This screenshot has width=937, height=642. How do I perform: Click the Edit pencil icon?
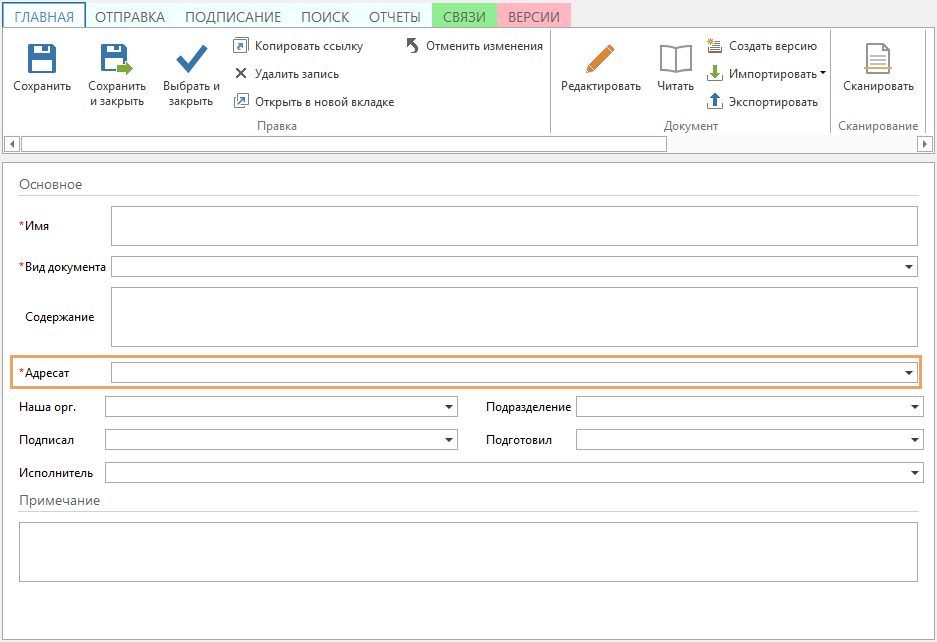tap(600, 60)
